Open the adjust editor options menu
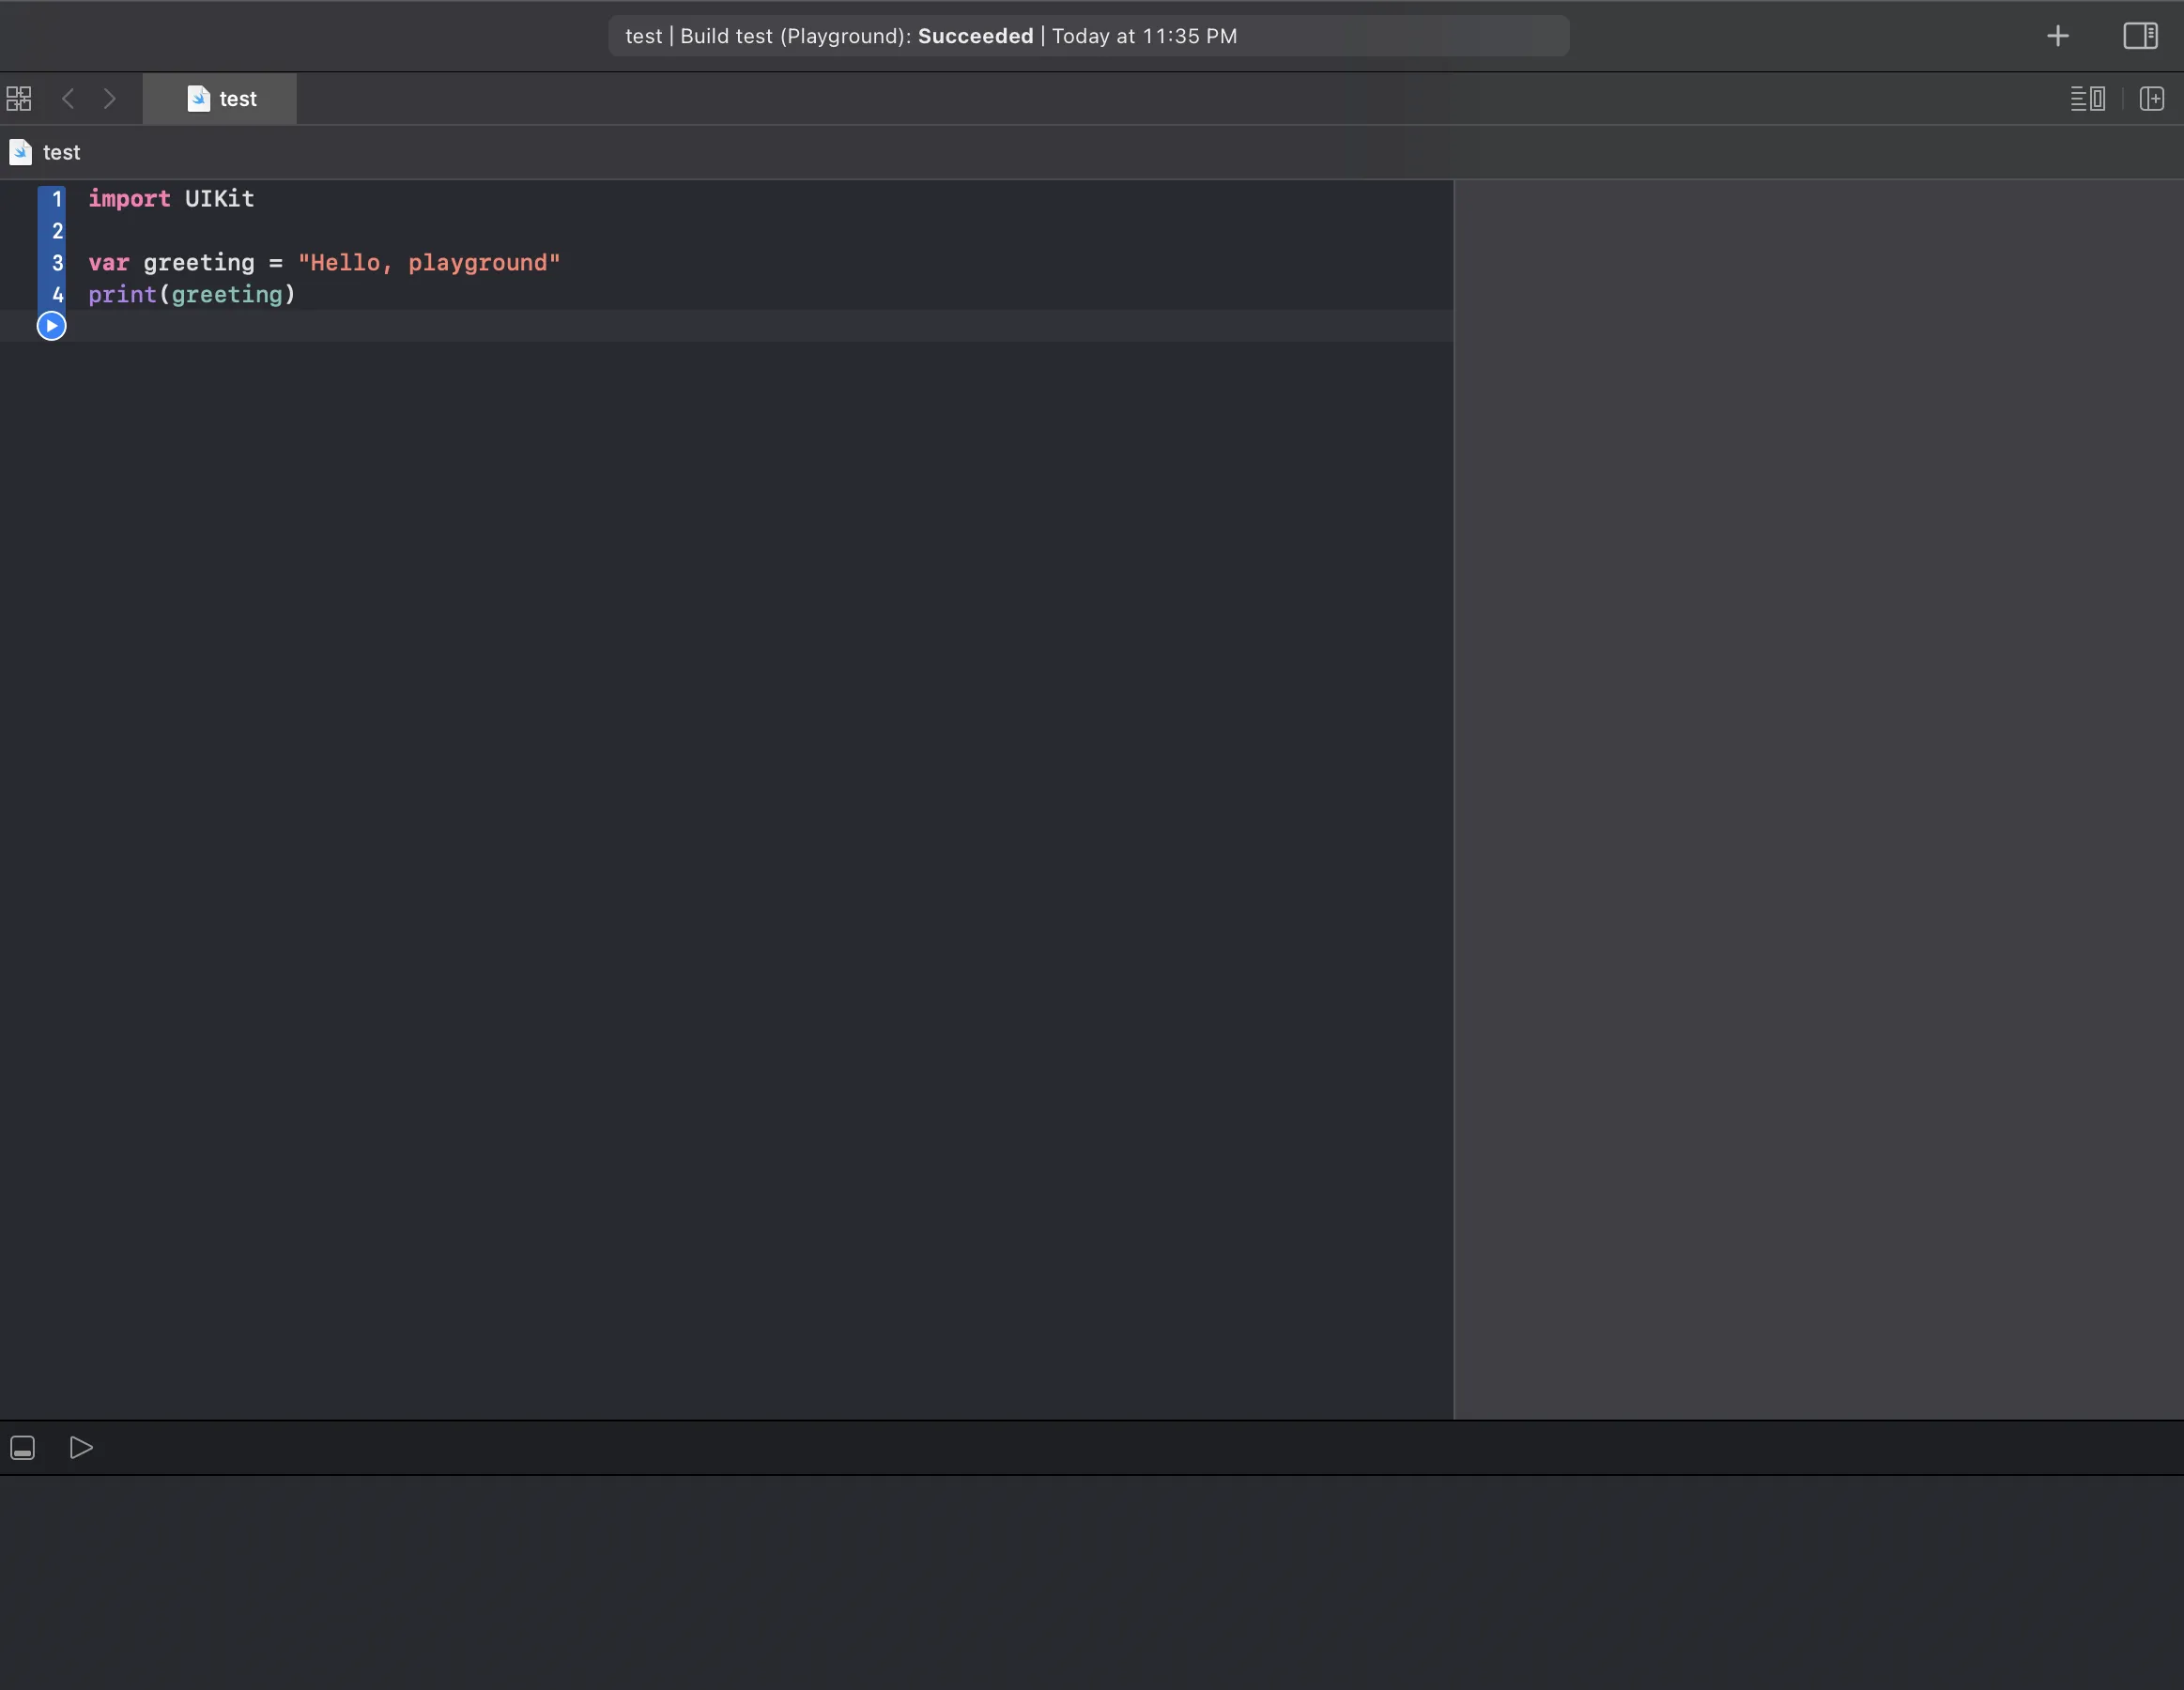The image size is (2184, 1690). pyautogui.click(x=2087, y=99)
